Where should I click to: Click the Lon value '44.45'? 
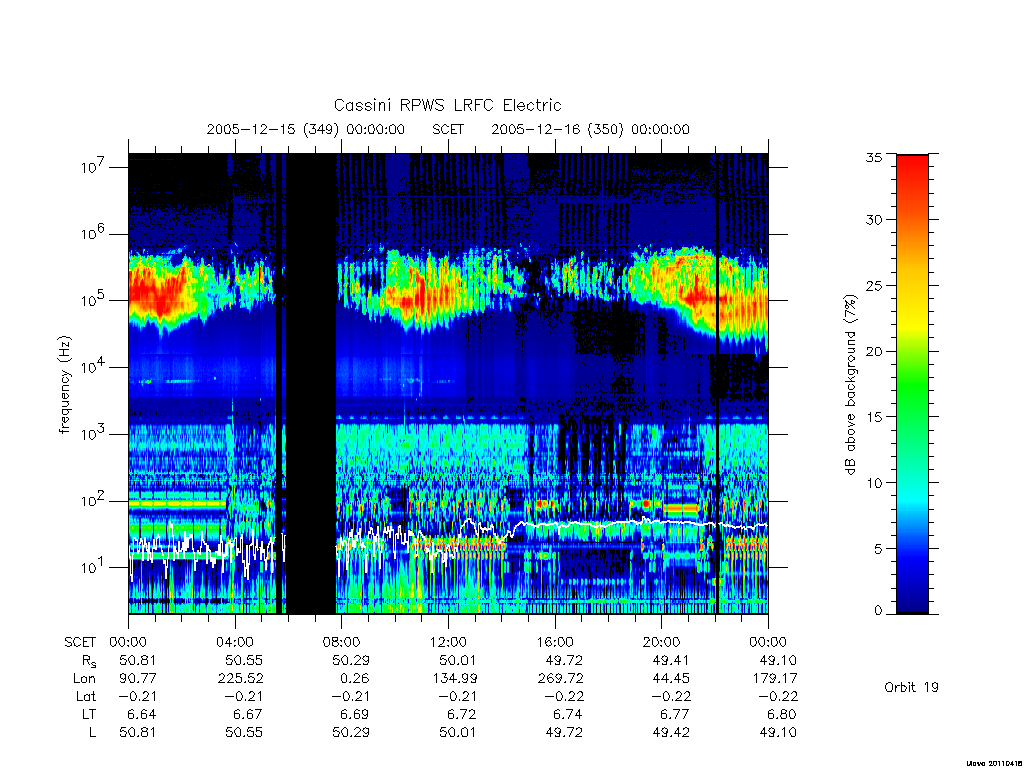671,679
